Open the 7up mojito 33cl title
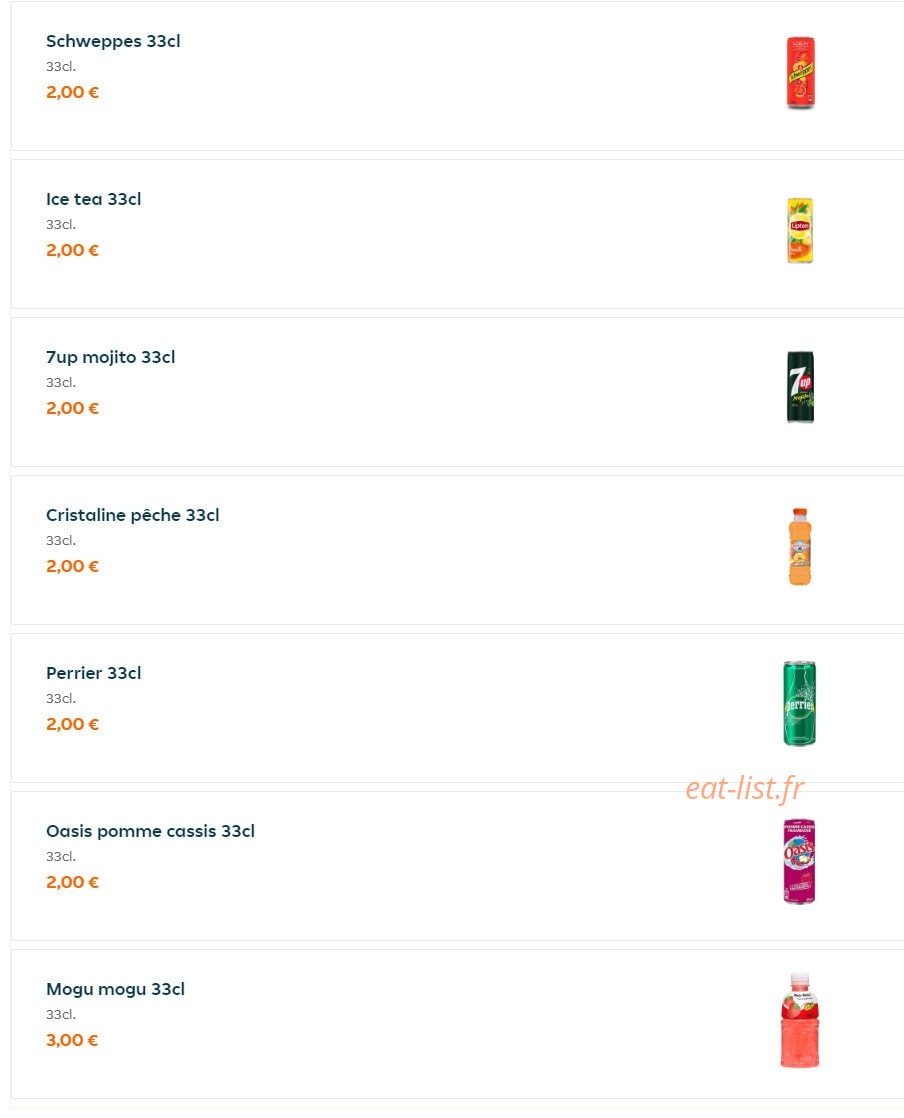This screenshot has width=904, height=1118. click(111, 357)
